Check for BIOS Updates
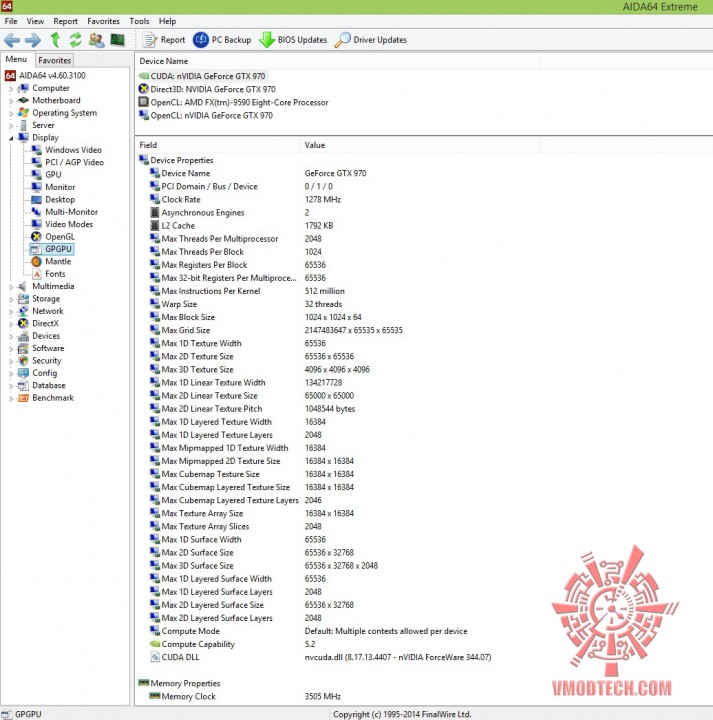 pos(293,40)
